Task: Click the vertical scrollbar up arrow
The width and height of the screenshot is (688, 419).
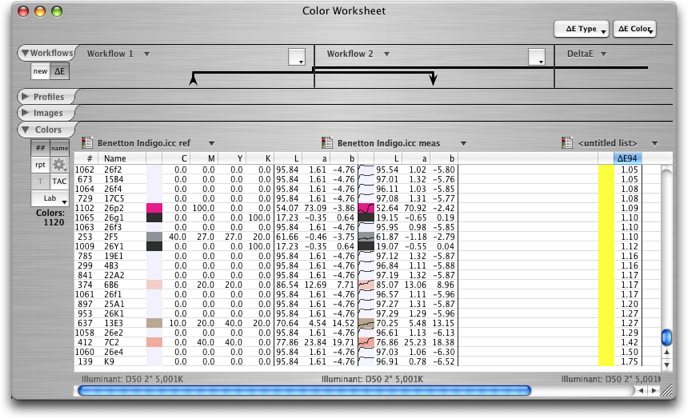Action: click(666, 352)
